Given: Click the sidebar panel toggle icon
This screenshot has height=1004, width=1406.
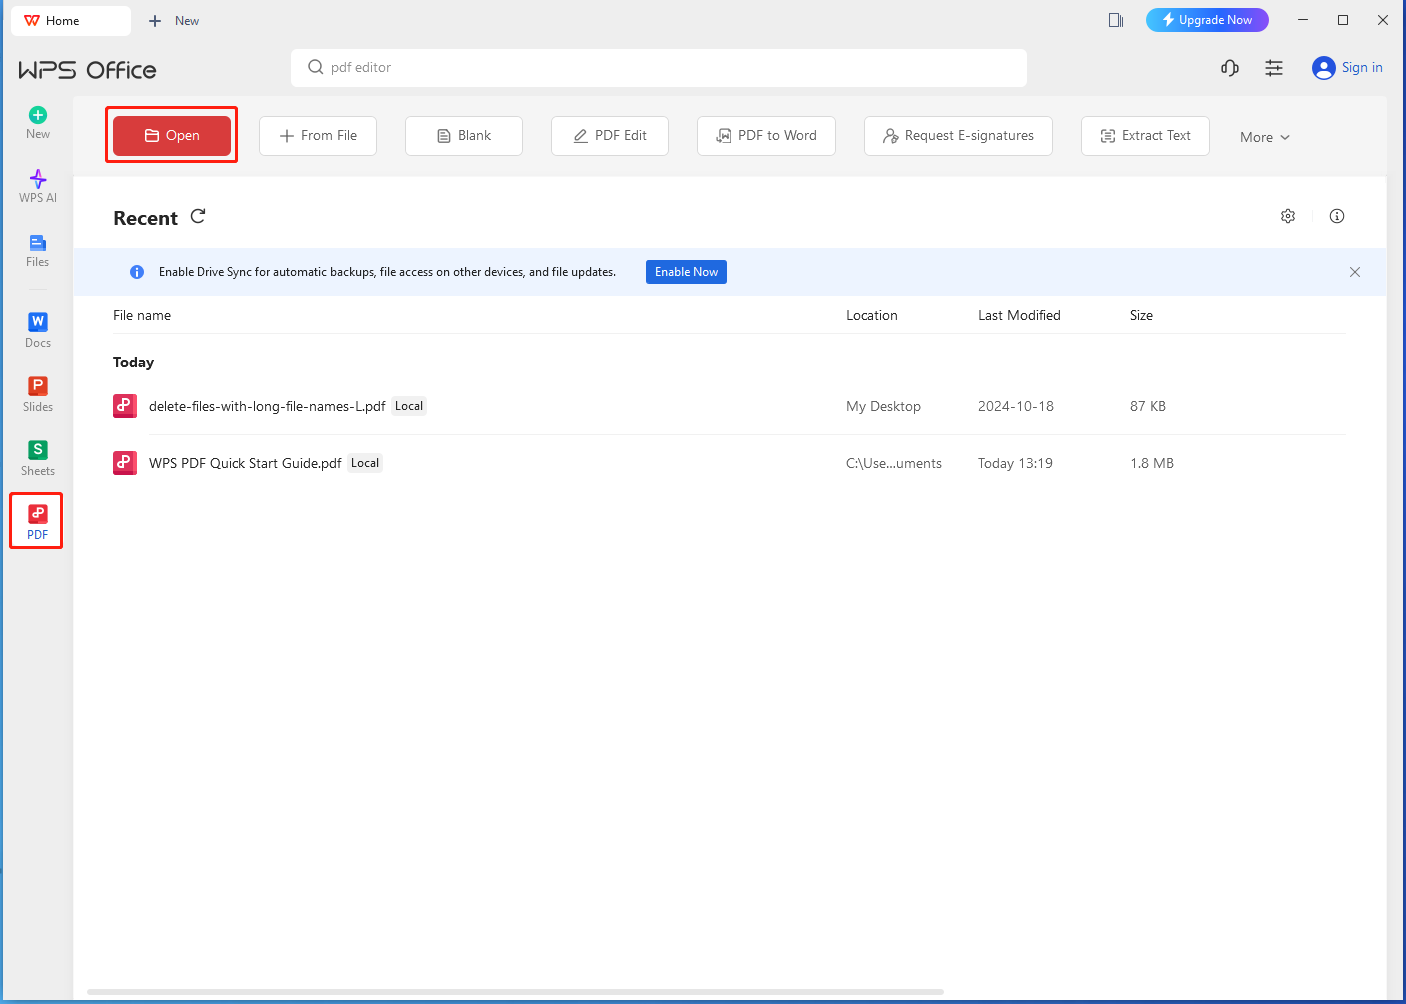Looking at the screenshot, I should point(1116,20).
